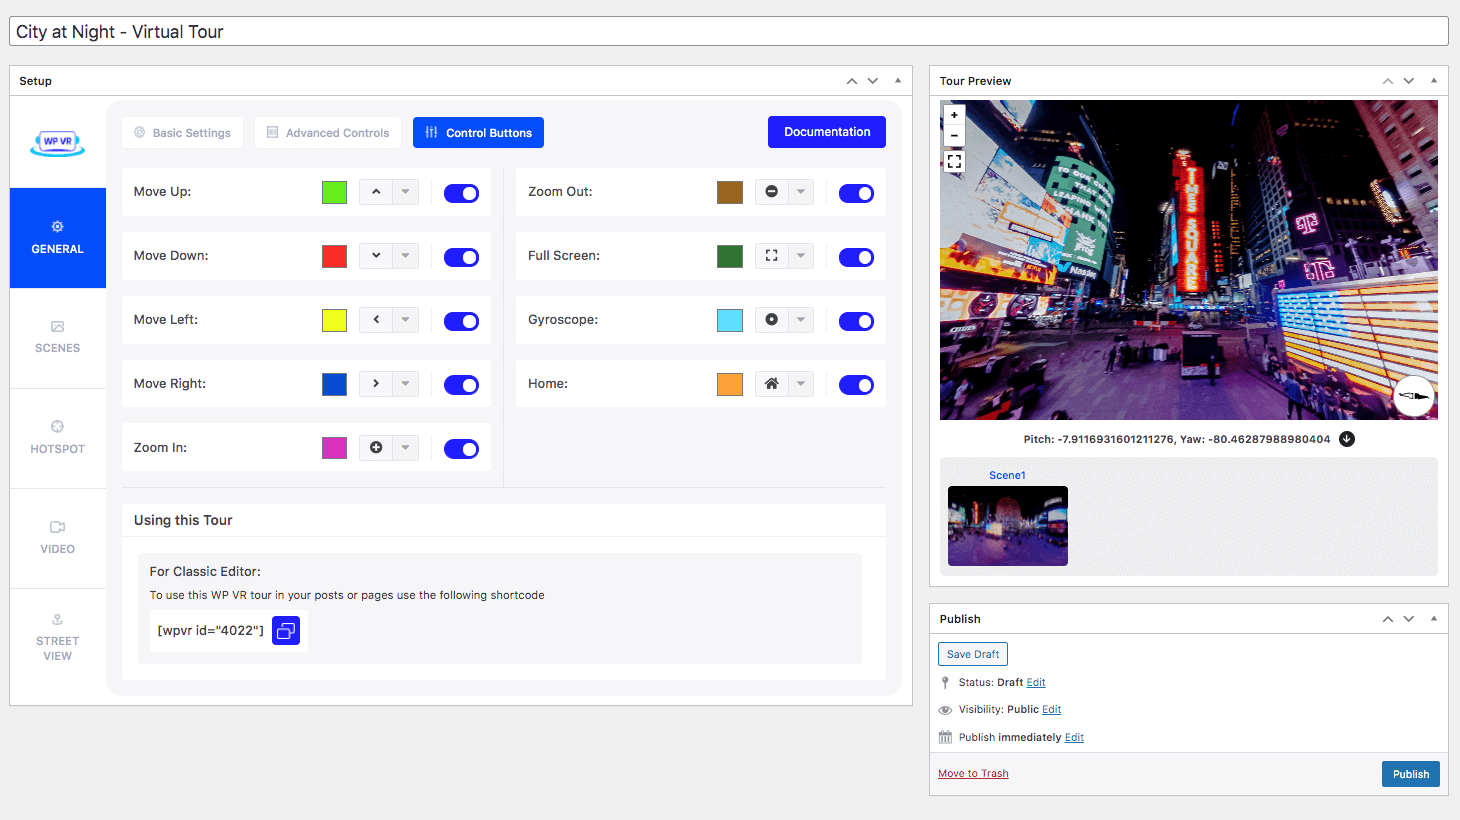1460x820 pixels.
Task: Open the Gyroscope icon dropdown
Action: pyautogui.click(x=800, y=320)
